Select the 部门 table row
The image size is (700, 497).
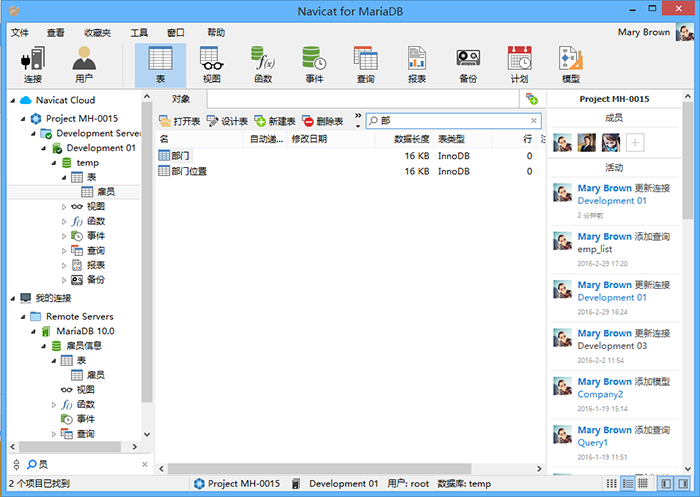(350, 156)
